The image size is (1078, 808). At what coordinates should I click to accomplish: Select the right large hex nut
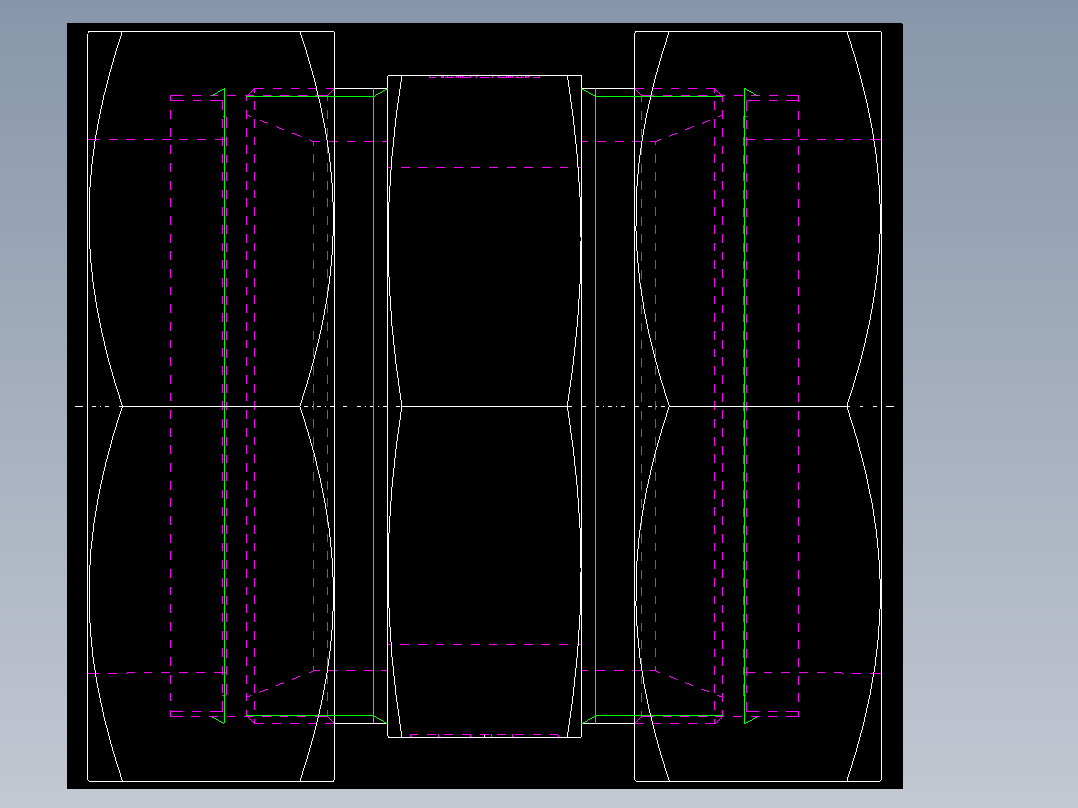click(758, 406)
